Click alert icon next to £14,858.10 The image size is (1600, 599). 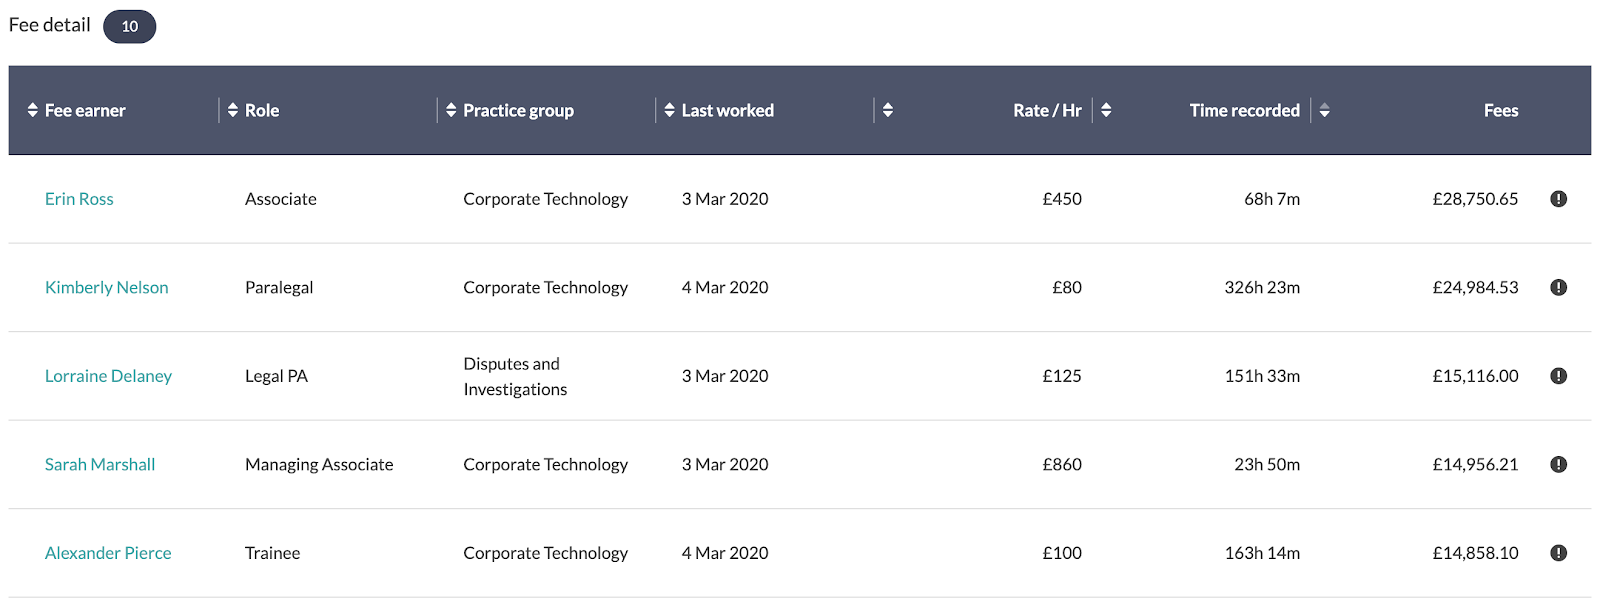(x=1558, y=553)
